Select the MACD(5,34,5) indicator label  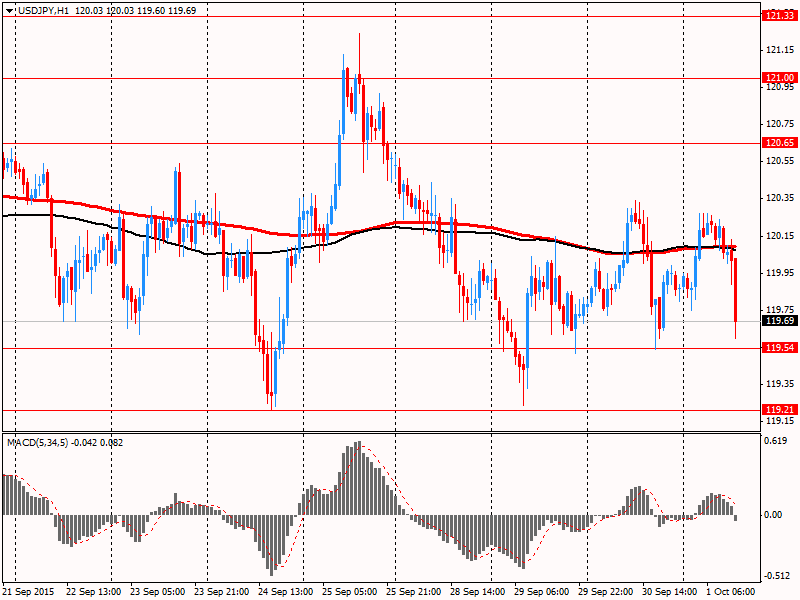pyautogui.click(x=37, y=443)
